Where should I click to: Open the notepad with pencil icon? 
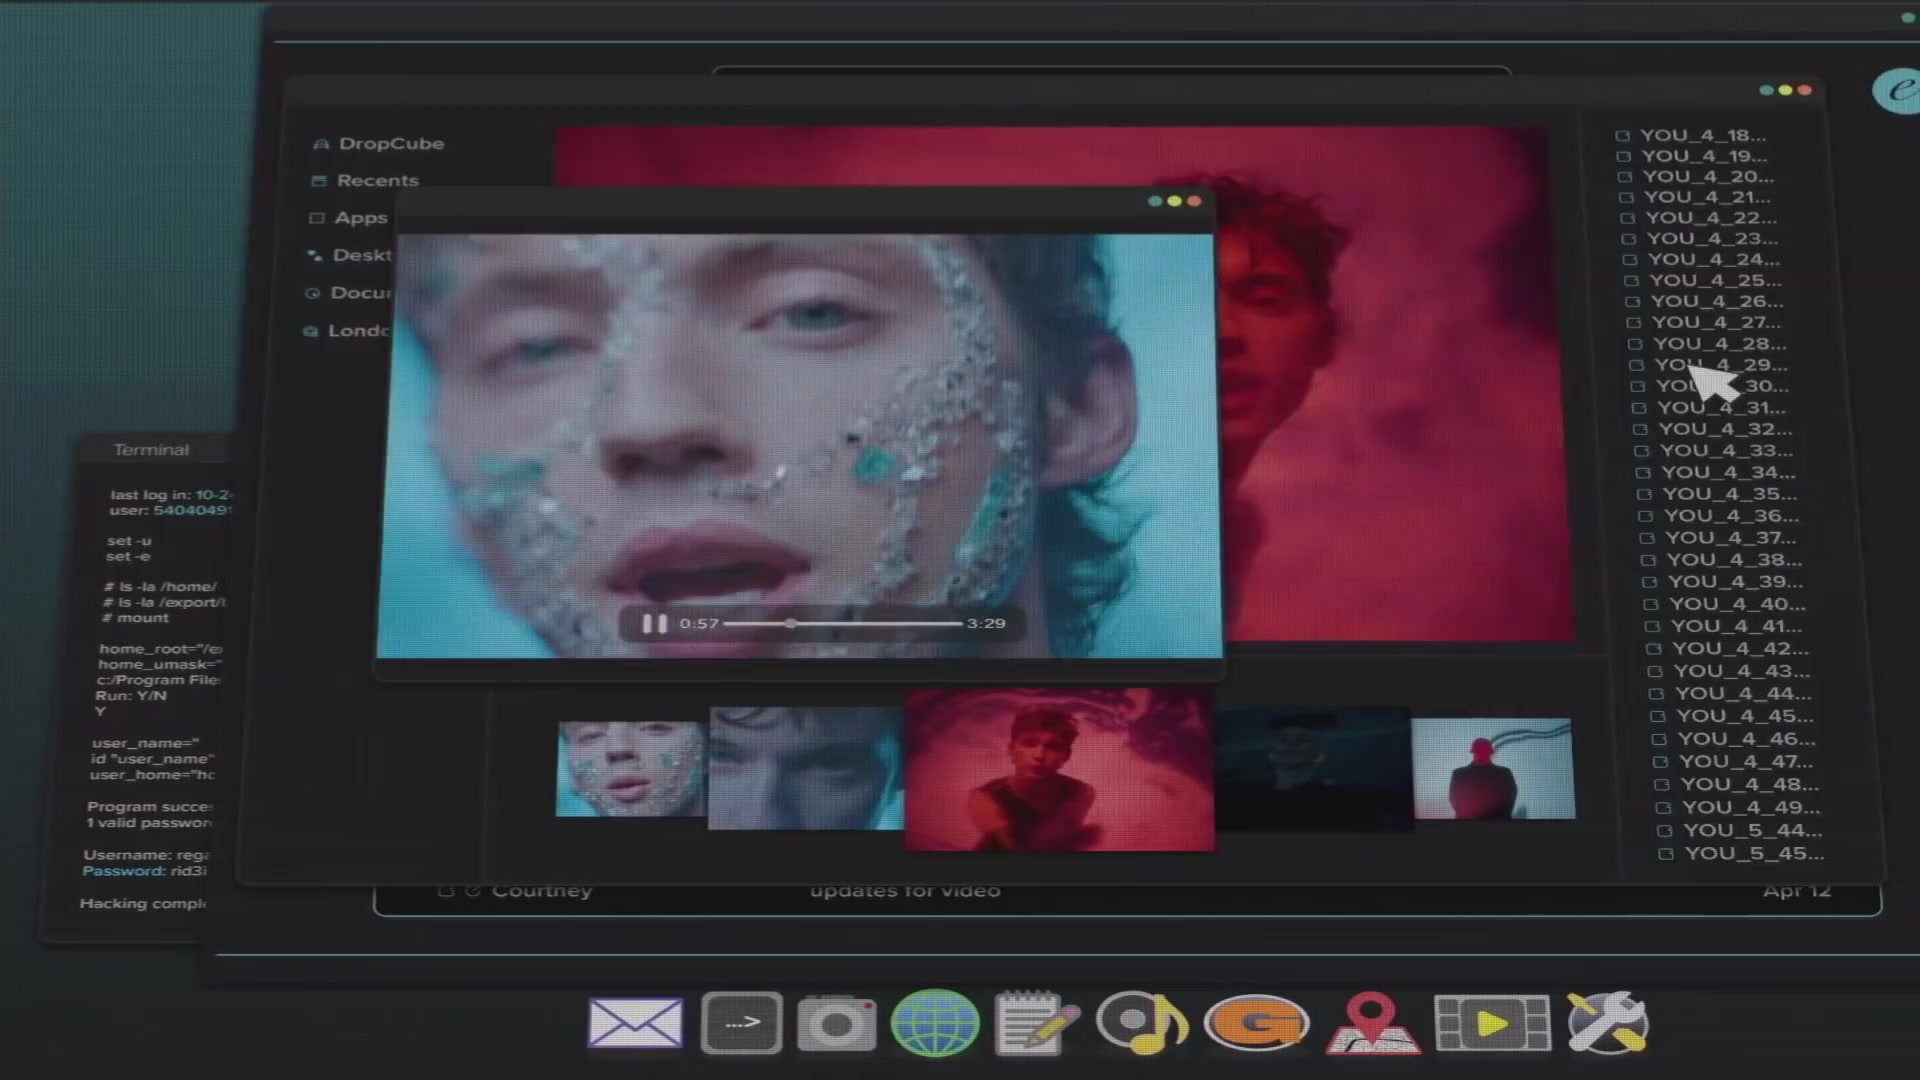[x=1037, y=1023]
